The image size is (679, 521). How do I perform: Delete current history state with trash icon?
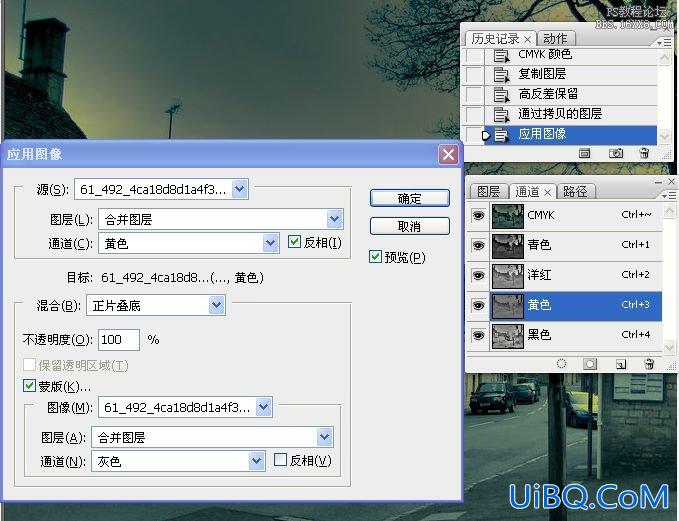pyautogui.click(x=644, y=153)
